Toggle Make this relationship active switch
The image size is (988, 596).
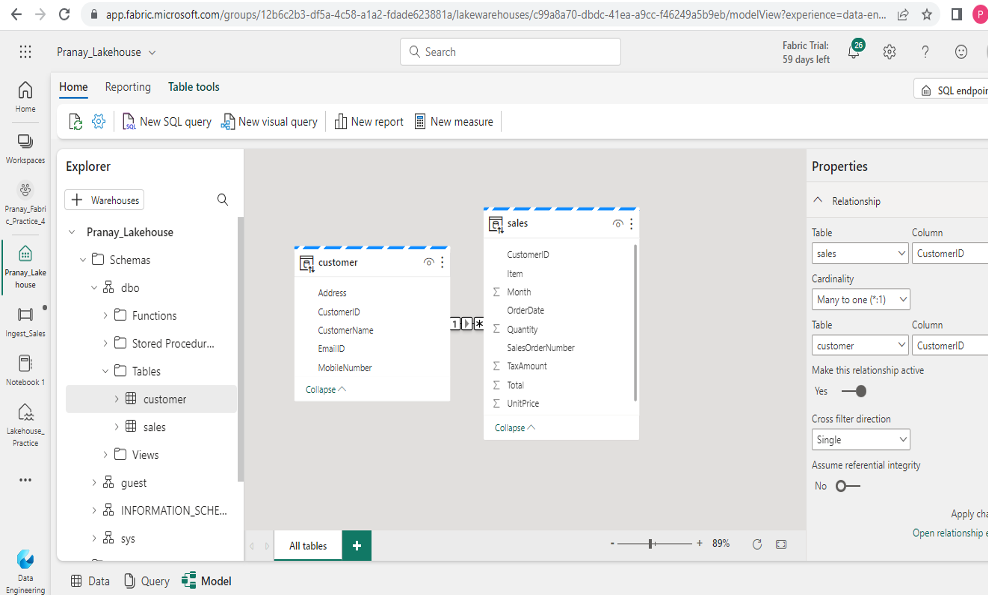(x=854, y=391)
